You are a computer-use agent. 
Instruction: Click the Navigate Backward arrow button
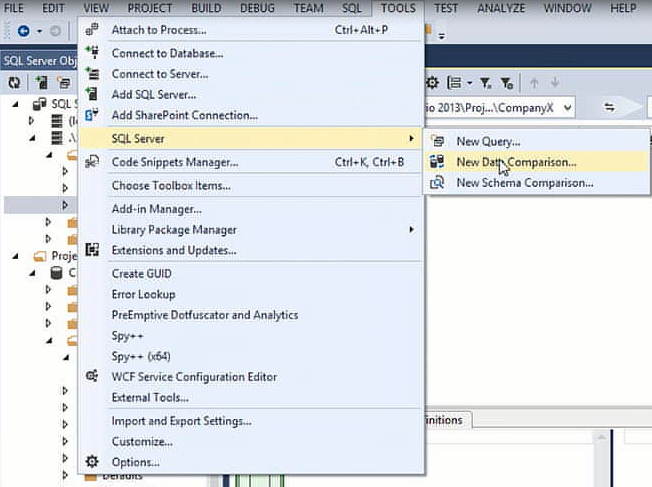24,31
